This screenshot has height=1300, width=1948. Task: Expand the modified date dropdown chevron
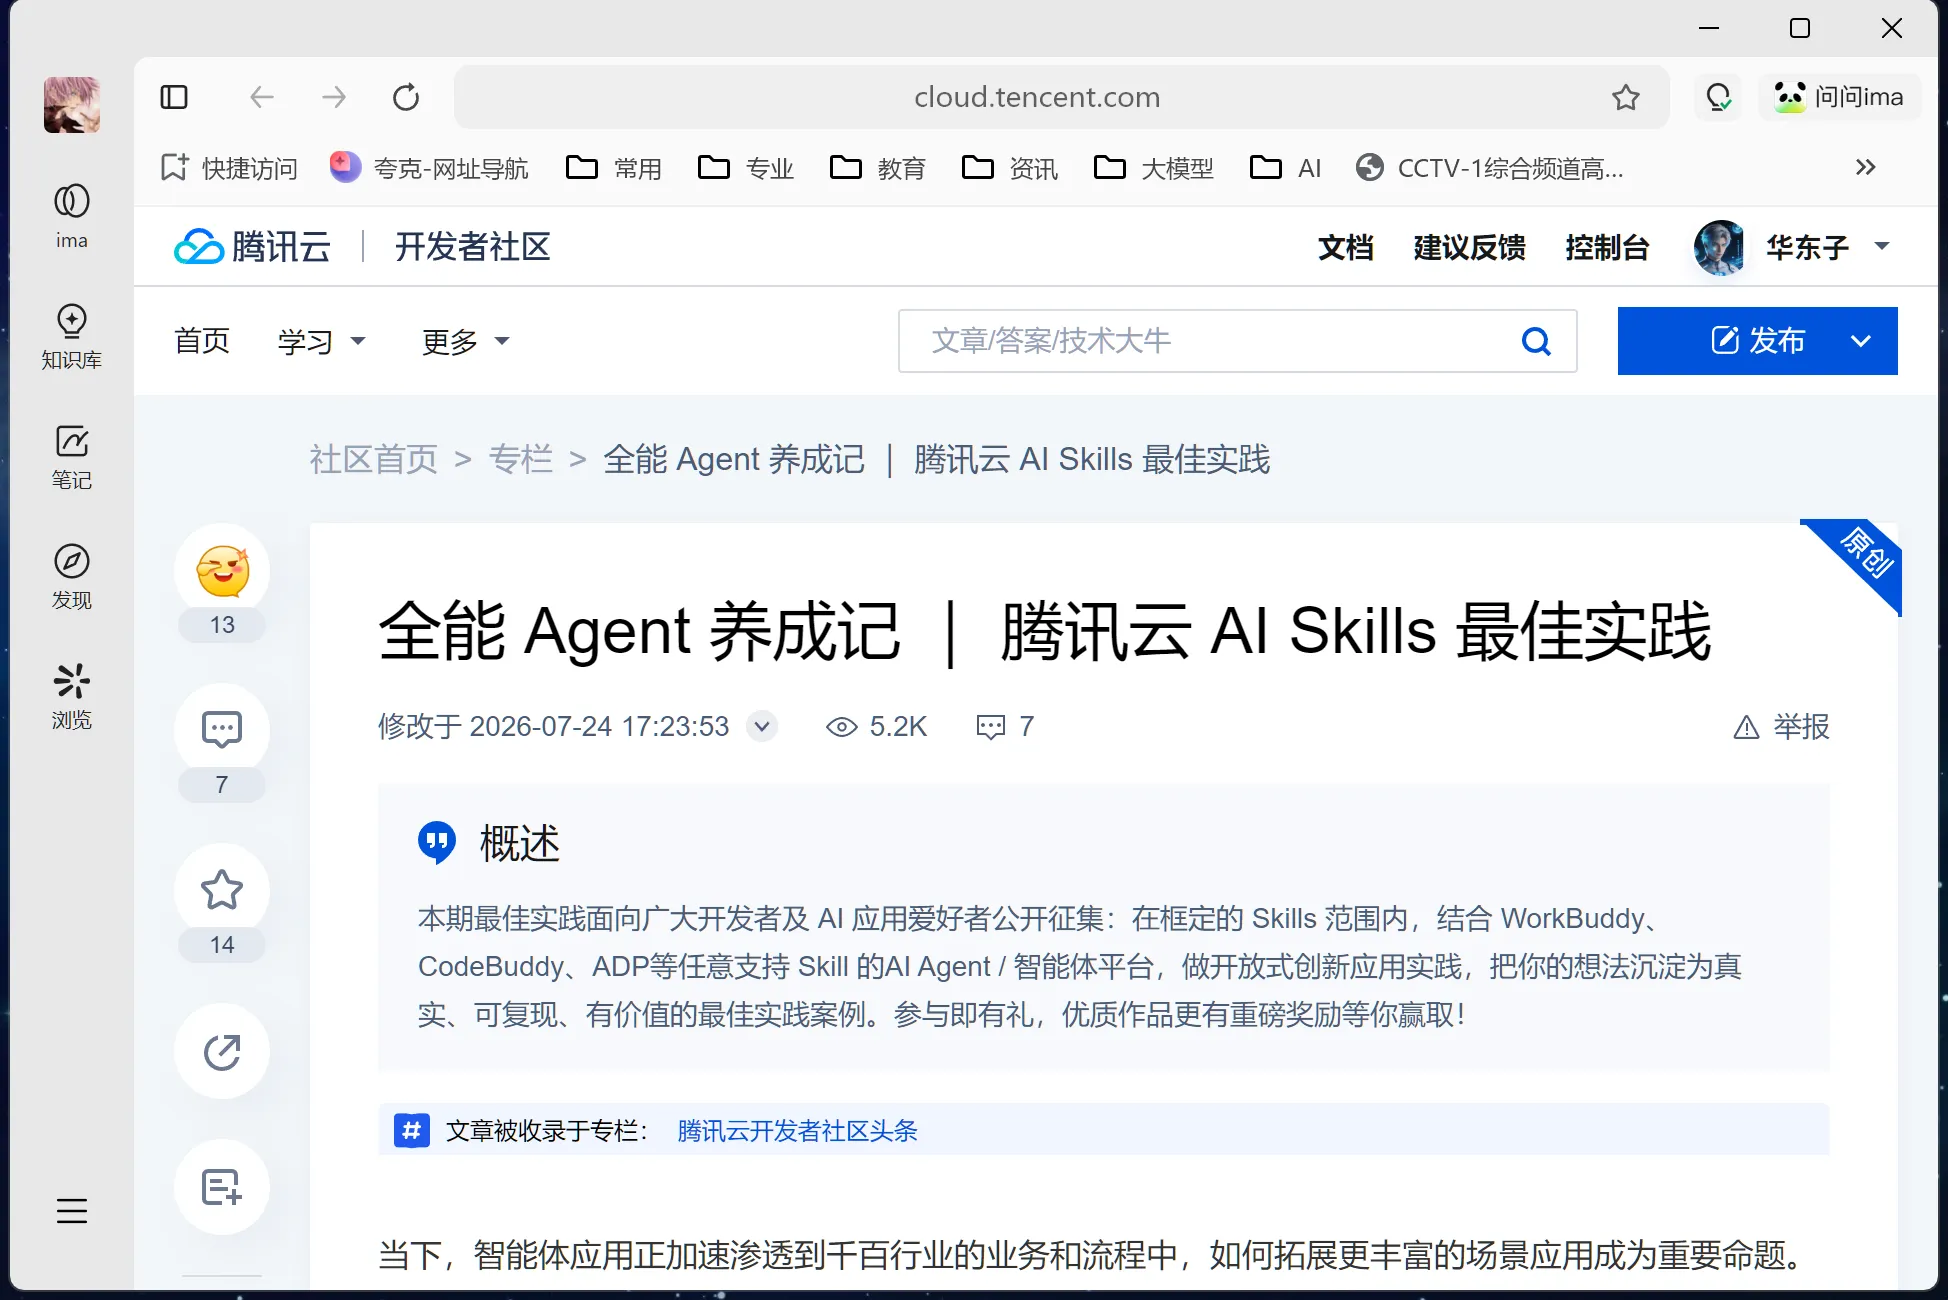click(x=762, y=726)
